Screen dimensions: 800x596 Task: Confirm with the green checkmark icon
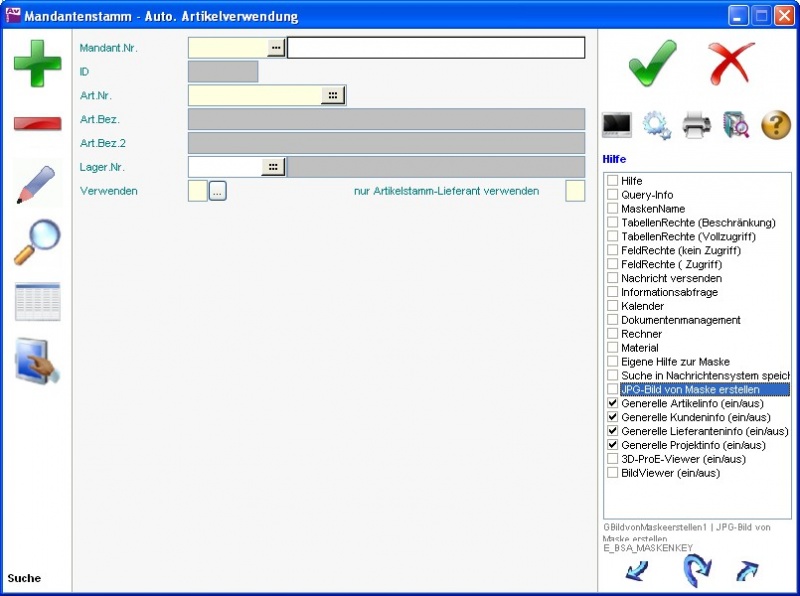652,63
